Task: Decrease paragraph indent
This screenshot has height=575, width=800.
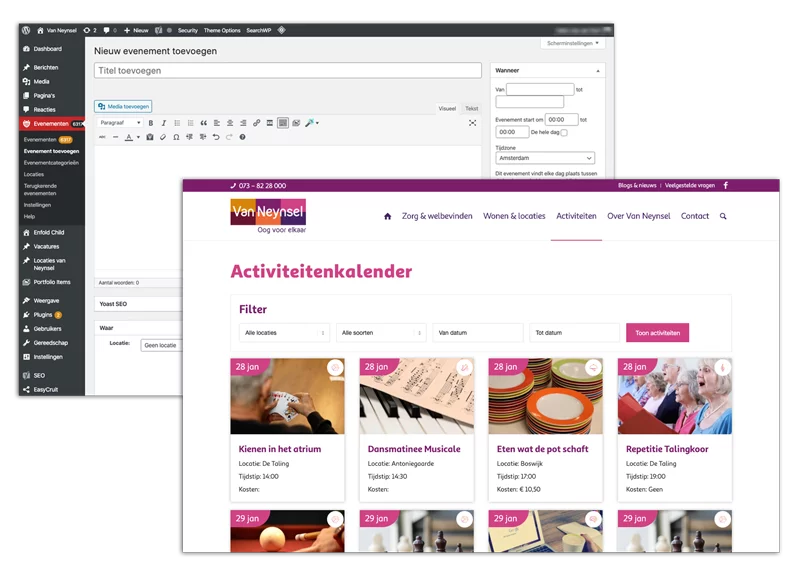Action: pyautogui.click(x=189, y=137)
